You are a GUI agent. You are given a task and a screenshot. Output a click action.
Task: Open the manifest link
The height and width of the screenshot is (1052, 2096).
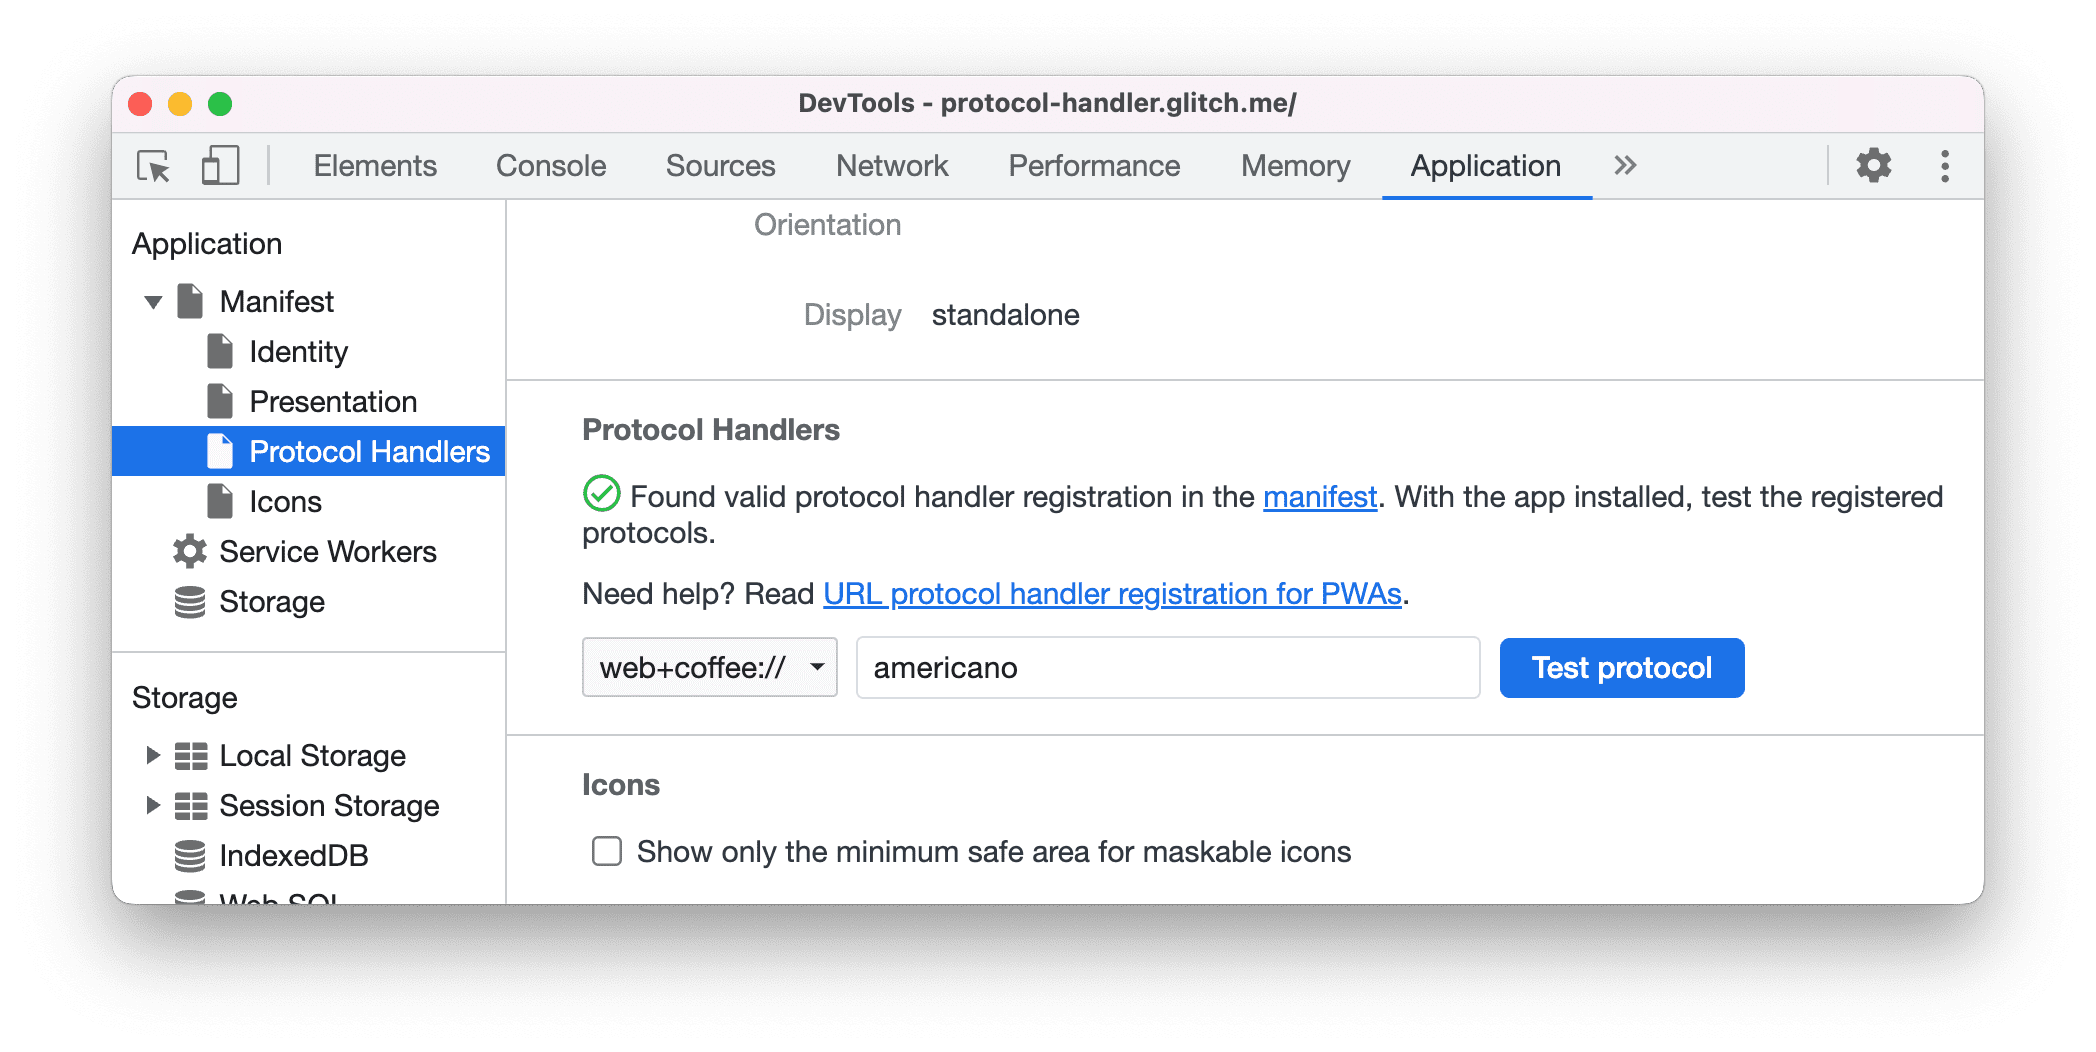click(1319, 496)
